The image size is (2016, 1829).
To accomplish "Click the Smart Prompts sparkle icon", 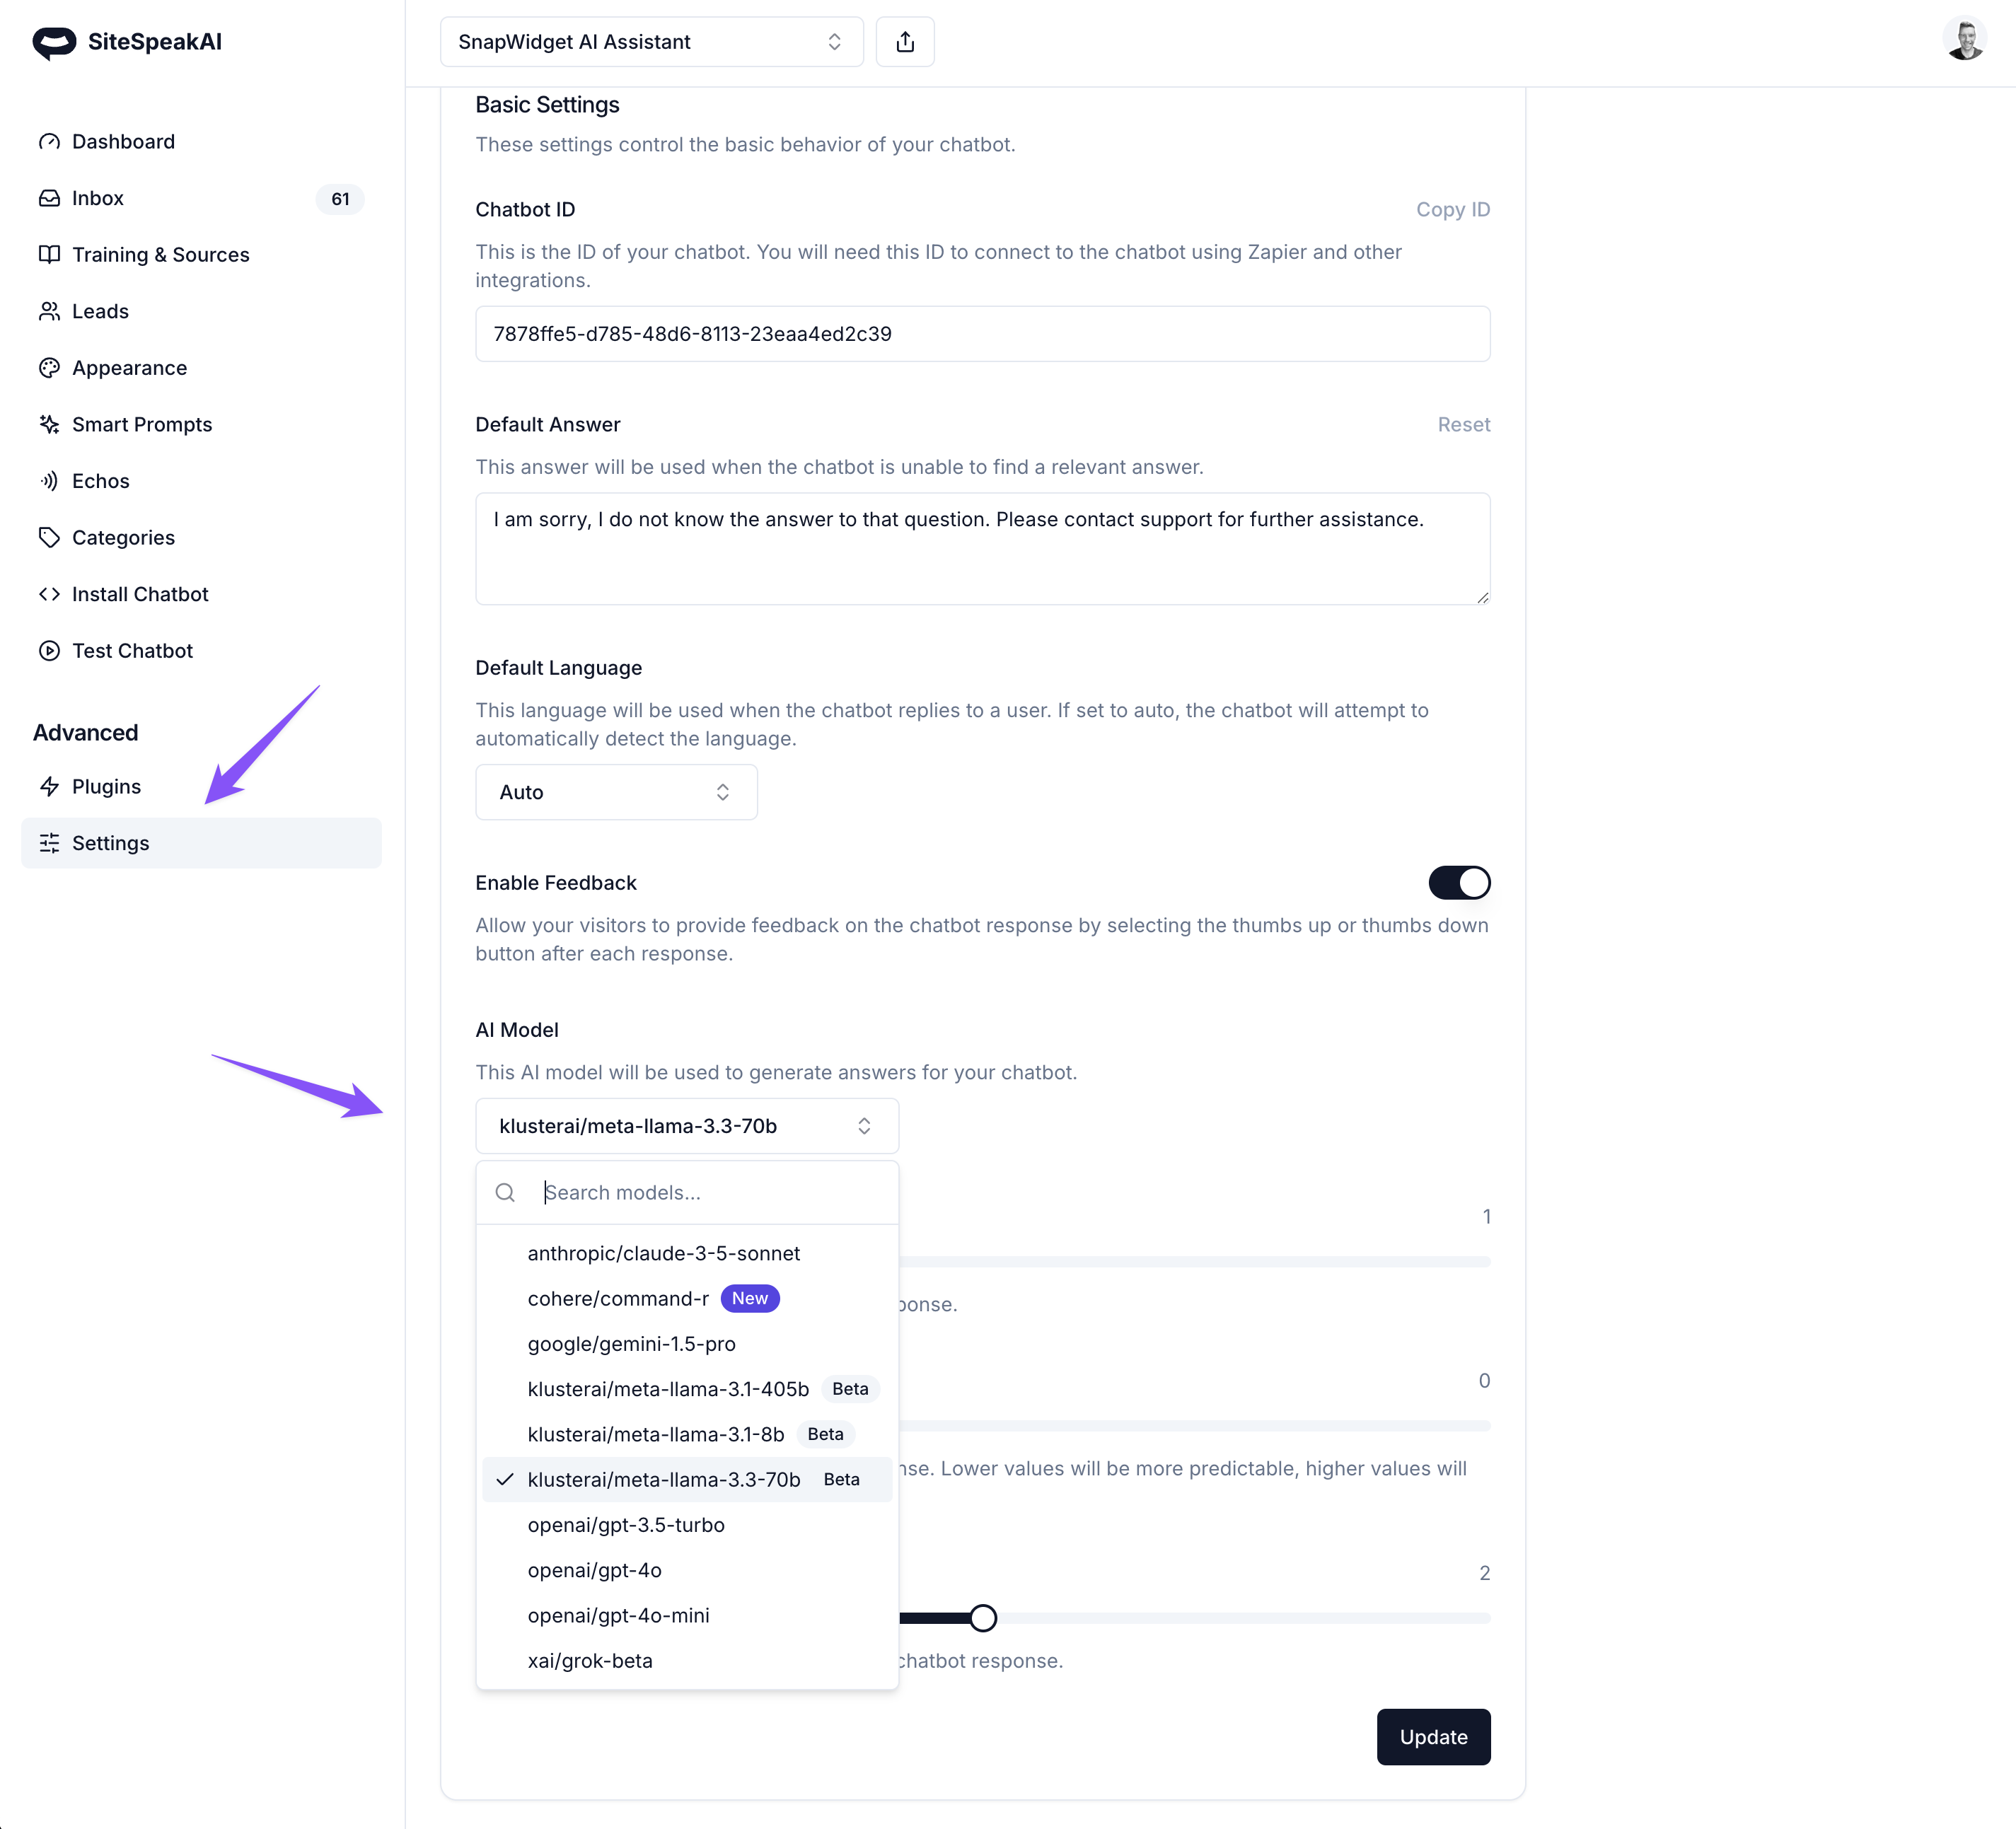I will pos(49,425).
